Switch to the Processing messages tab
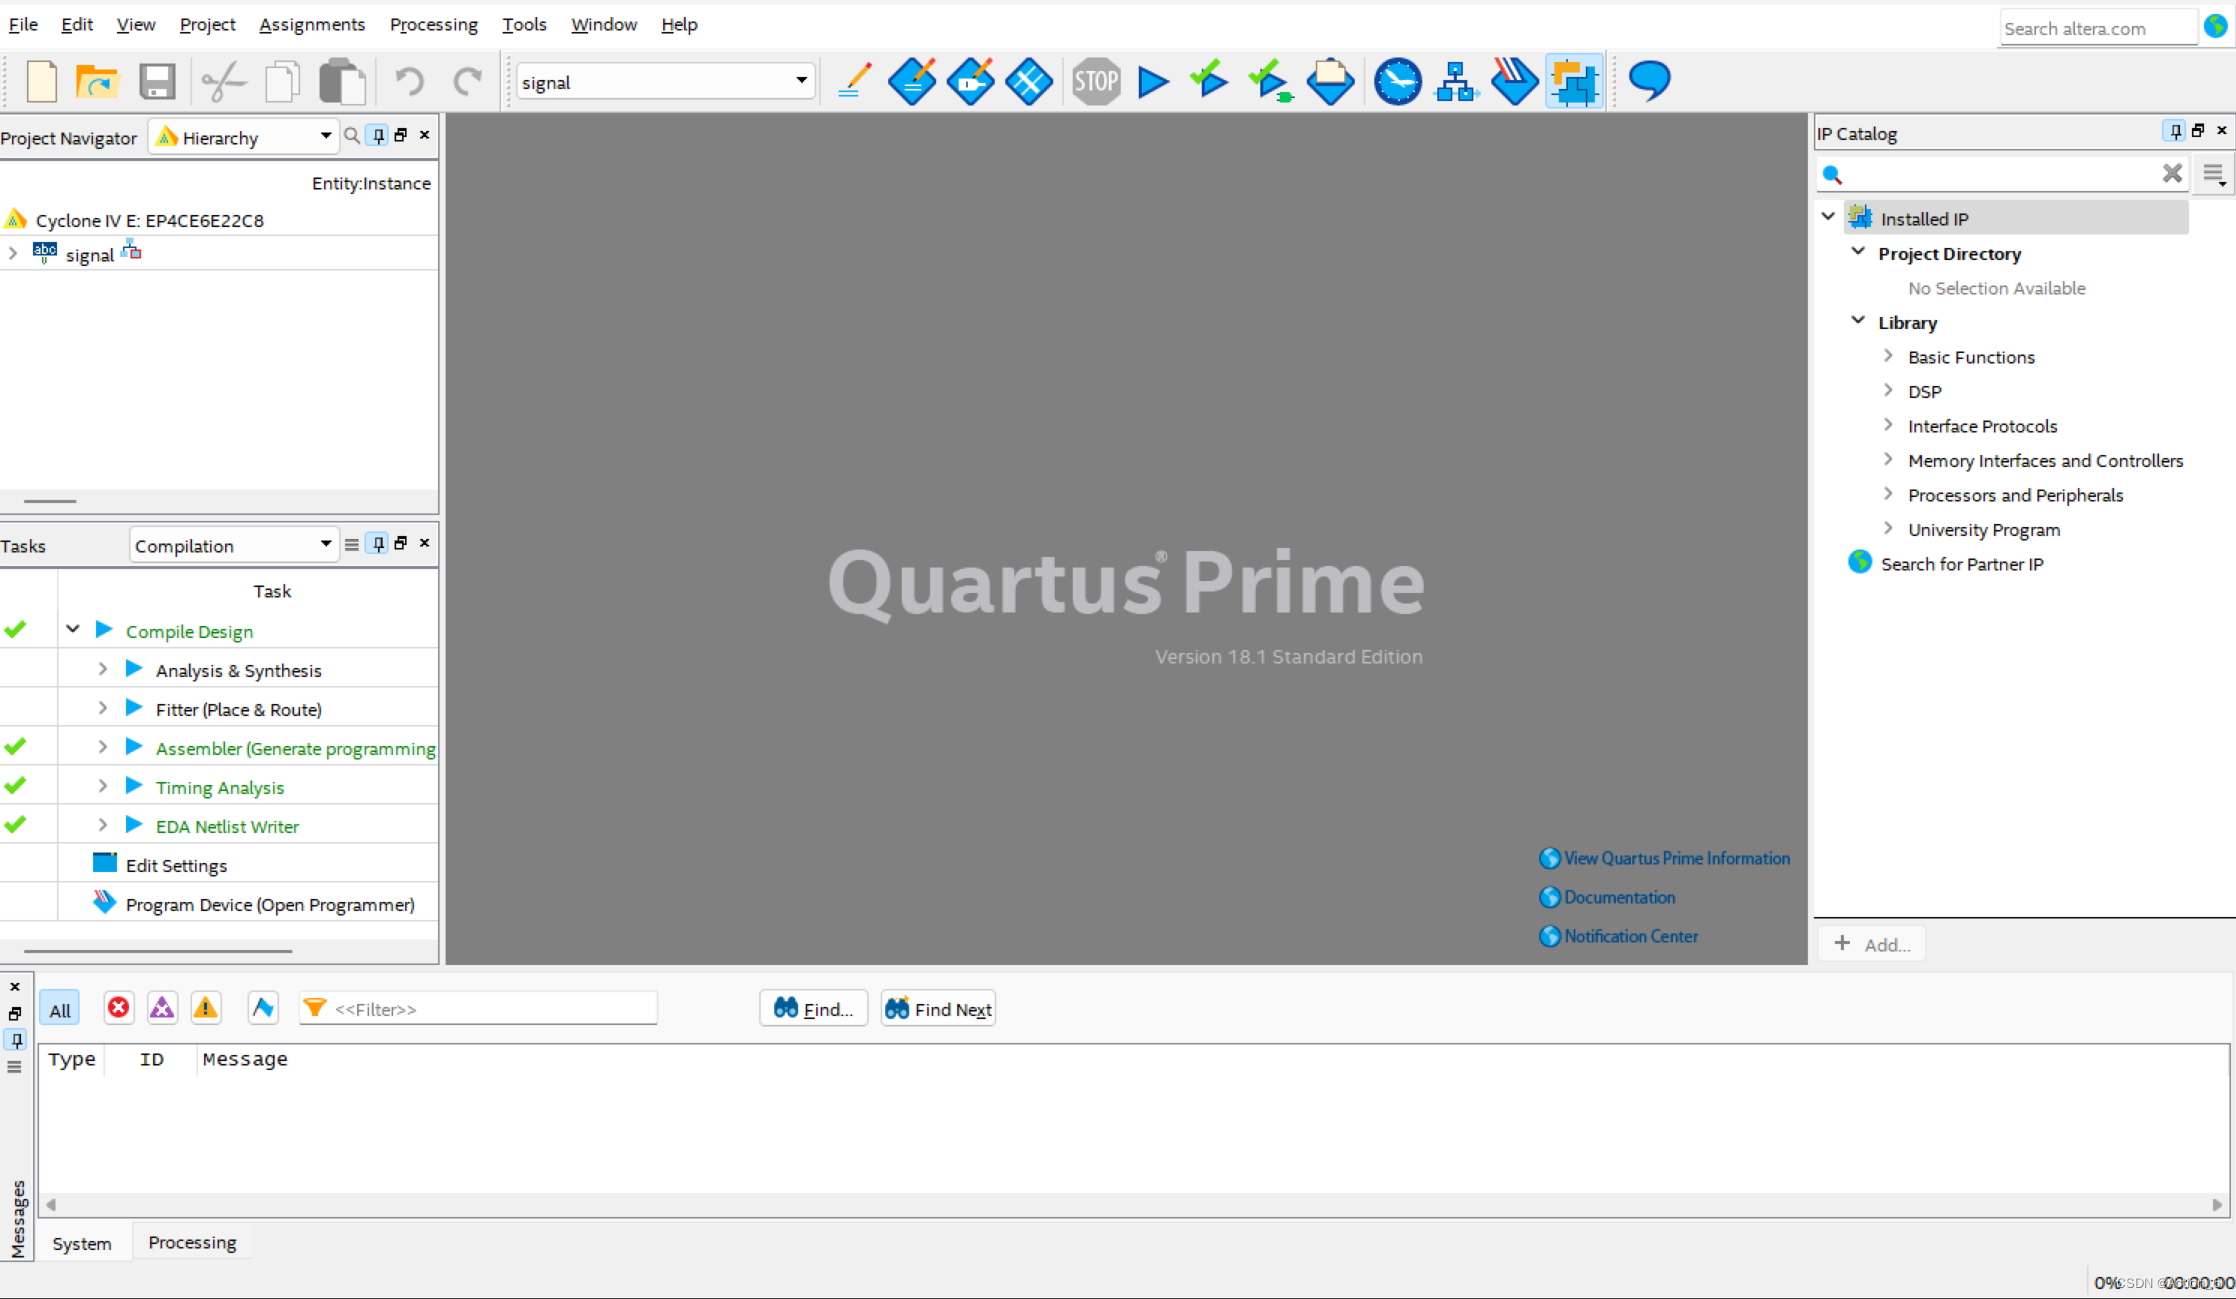The height and width of the screenshot is (1299, 2236). coord(191,1241)
